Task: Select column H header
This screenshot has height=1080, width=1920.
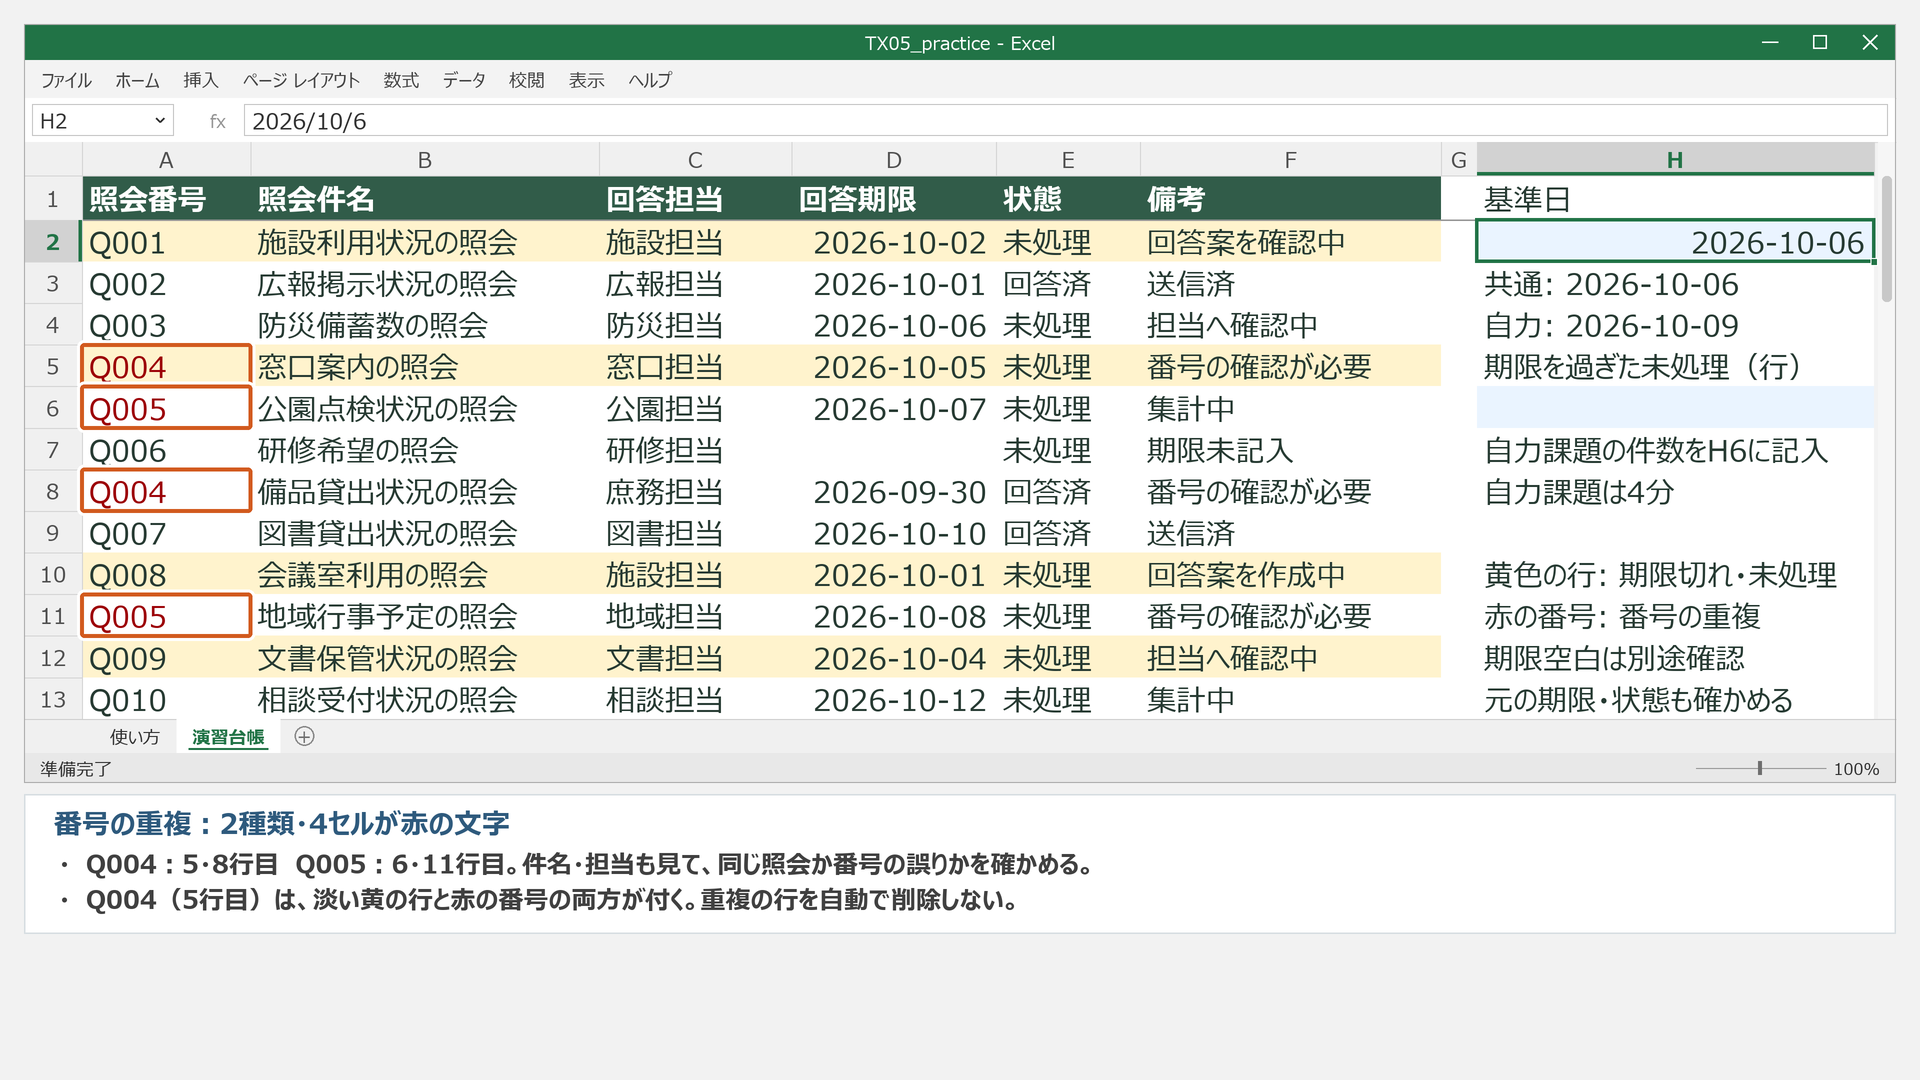Action: pyautogui.click(x=1675, y=160)
